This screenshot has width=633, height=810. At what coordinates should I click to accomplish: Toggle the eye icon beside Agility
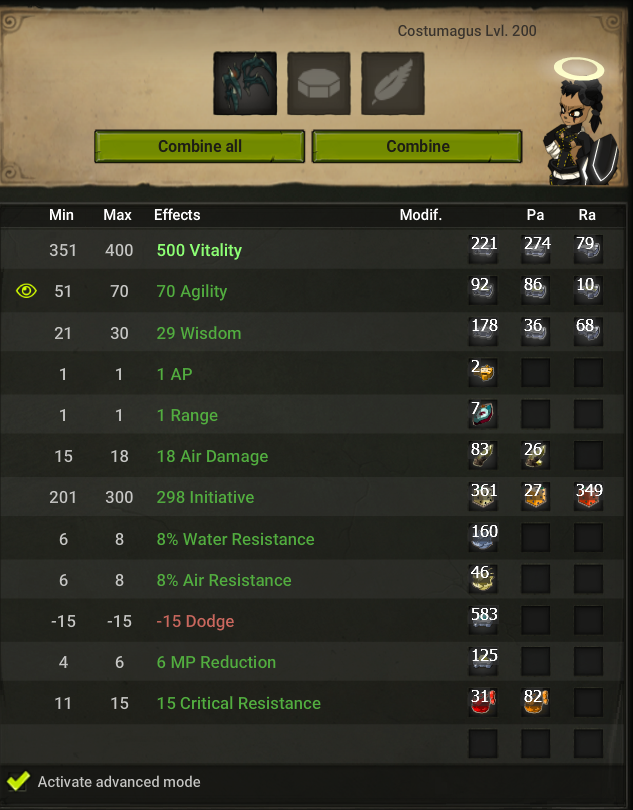tap(26, 291)
